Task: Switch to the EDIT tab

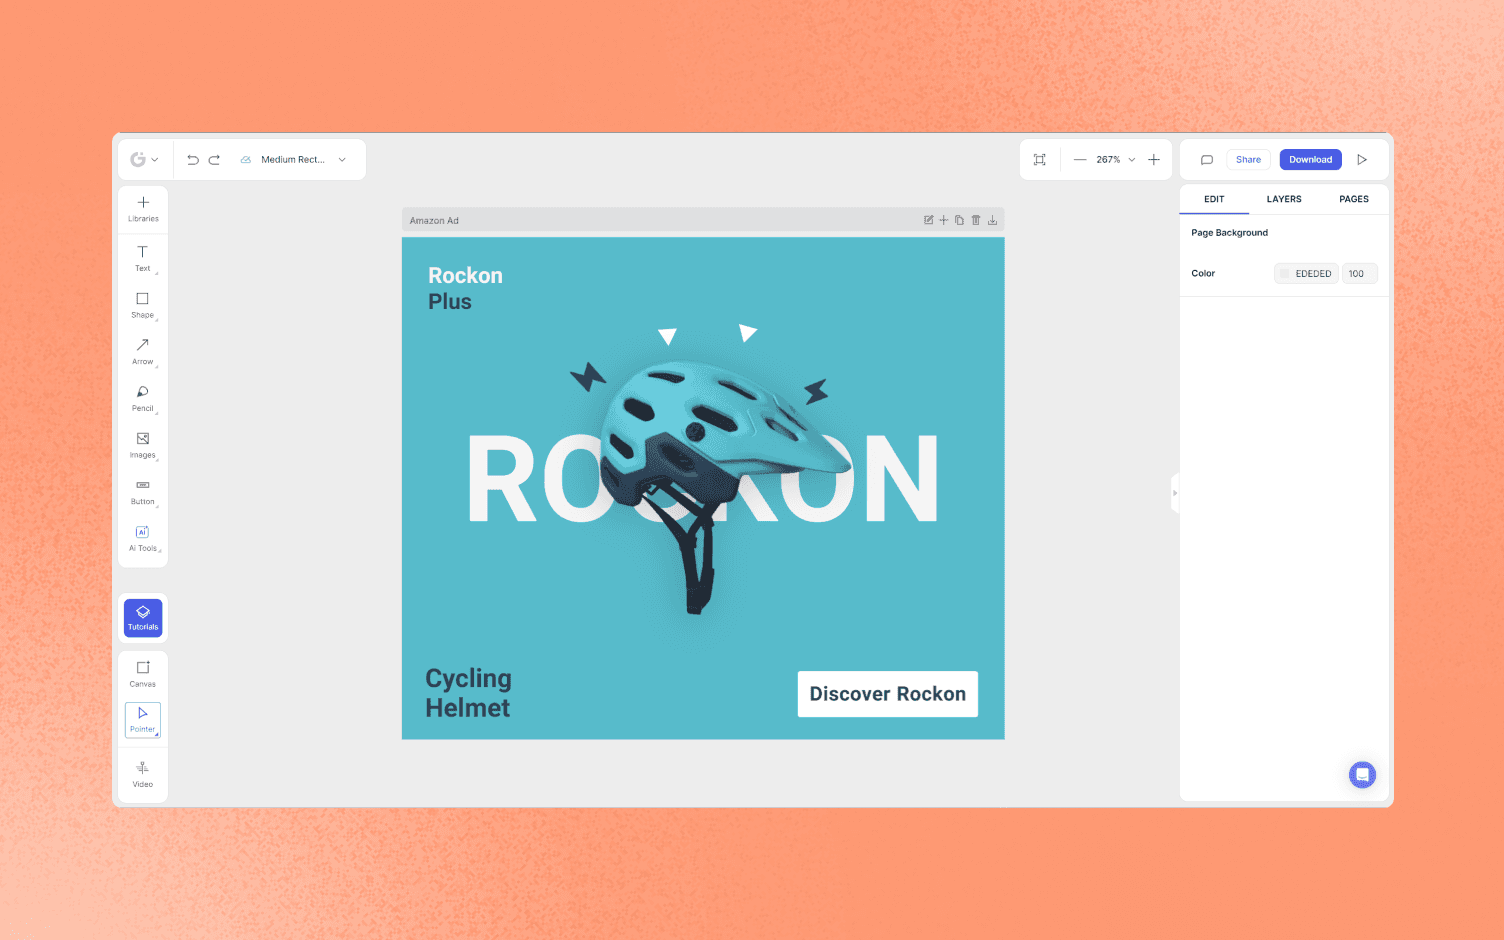Action: pos(1214,199)
